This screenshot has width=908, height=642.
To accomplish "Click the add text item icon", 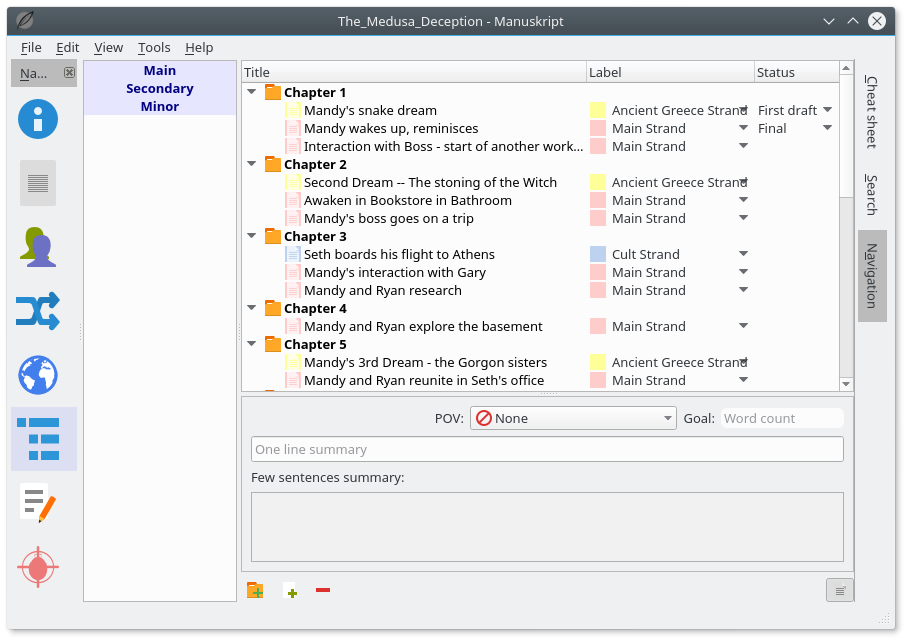I will (290, 591).
